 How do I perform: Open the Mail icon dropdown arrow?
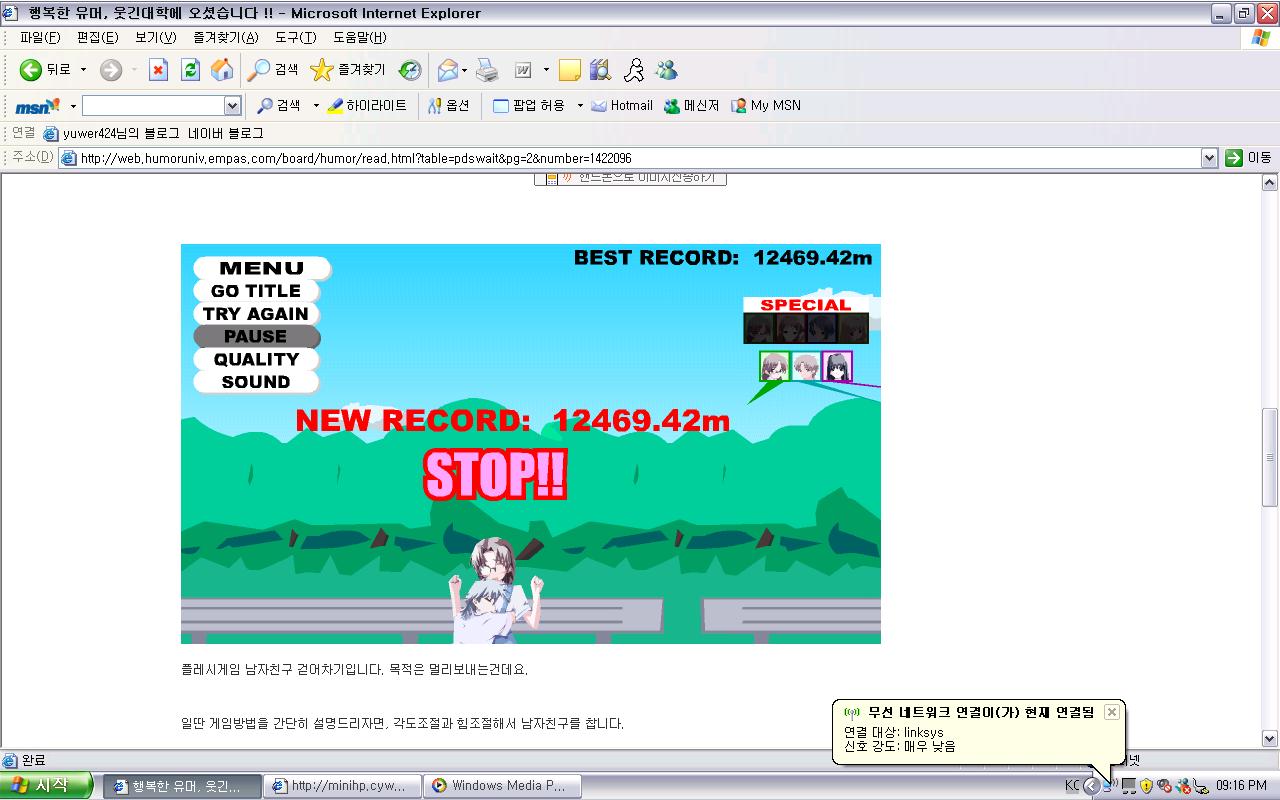[464, 70]
